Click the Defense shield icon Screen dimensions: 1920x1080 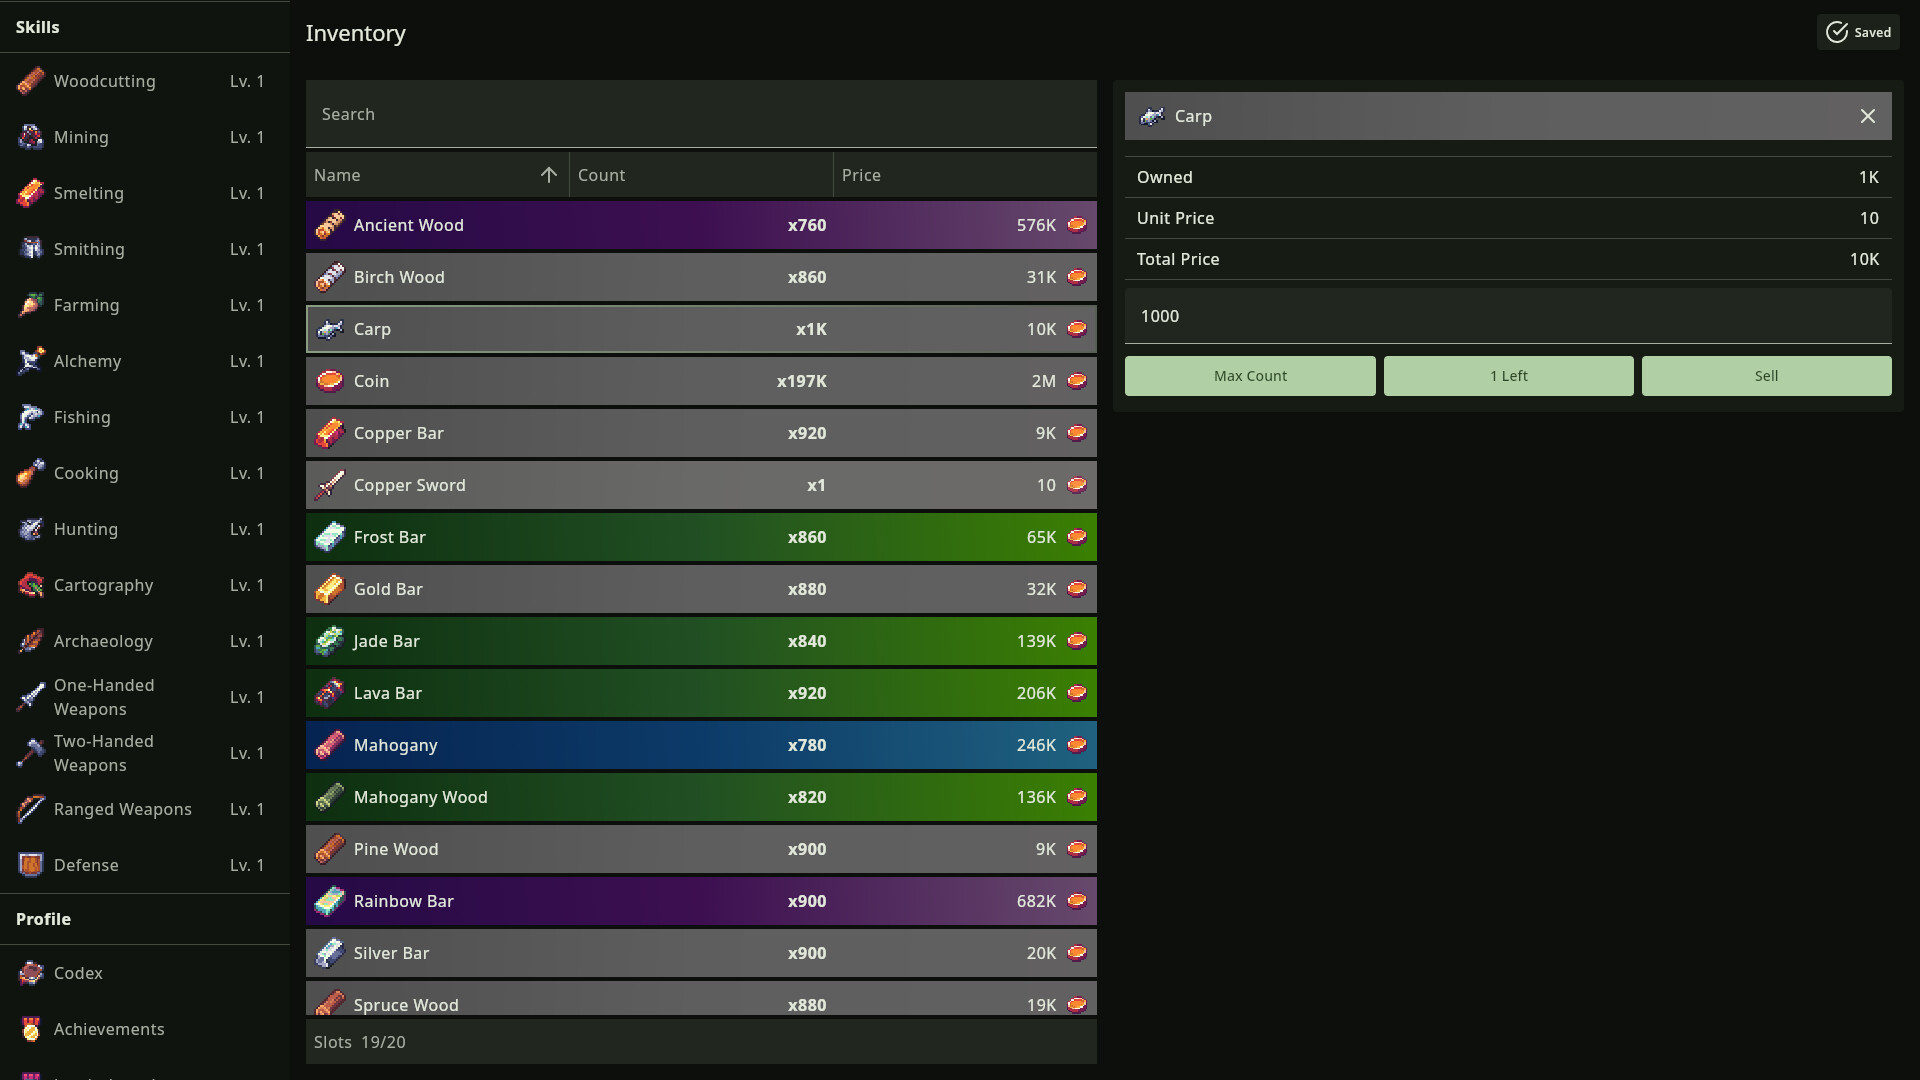click(31, 865)
